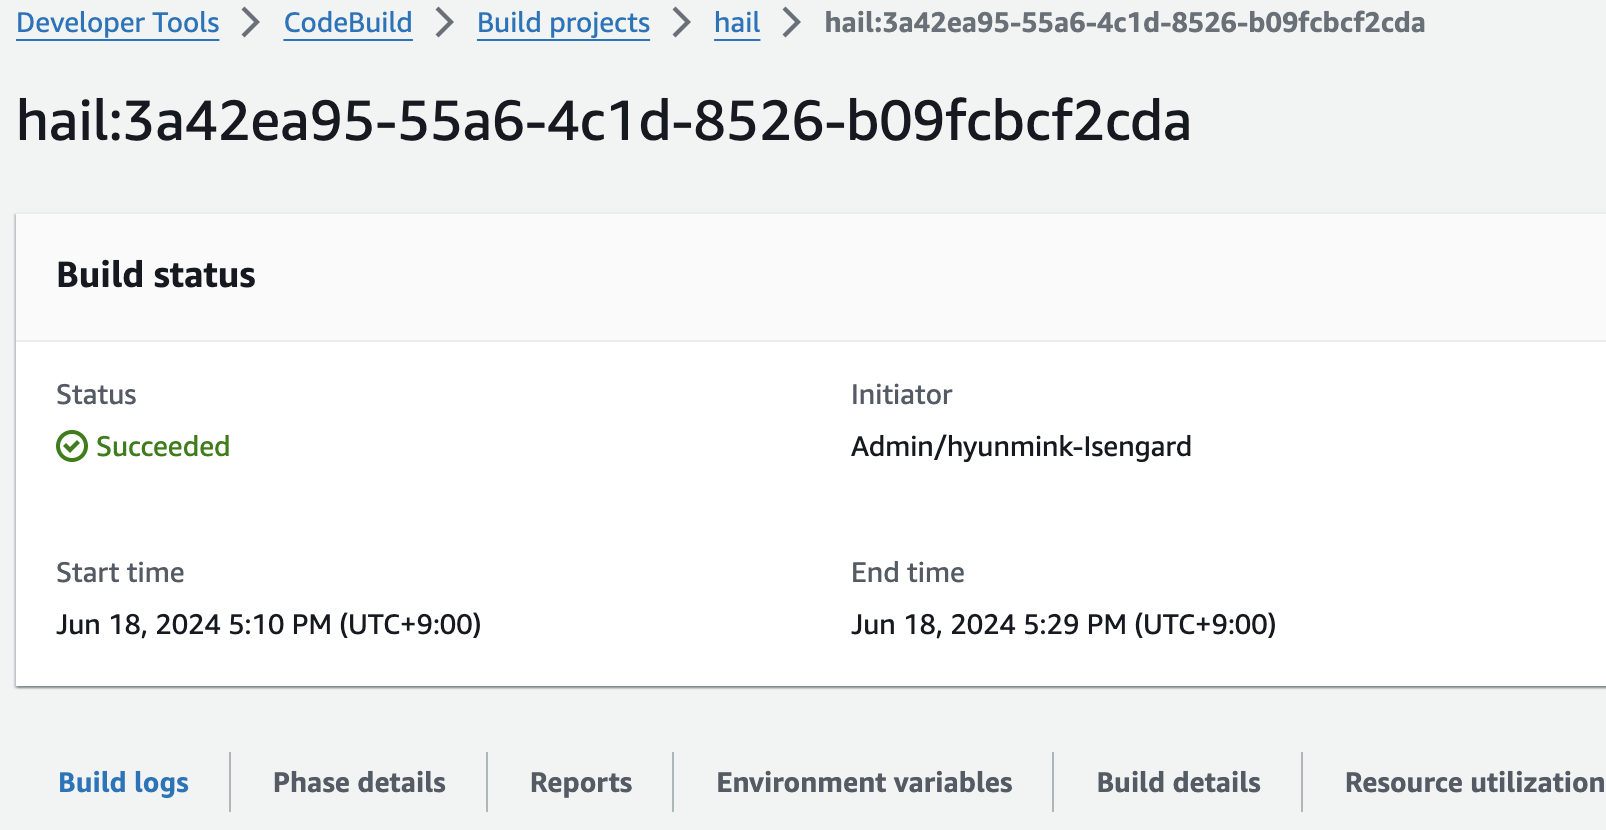This screenshot has height=830, width=1606.
Task: Open the Reports tab
Action: [x=581, y=782]
